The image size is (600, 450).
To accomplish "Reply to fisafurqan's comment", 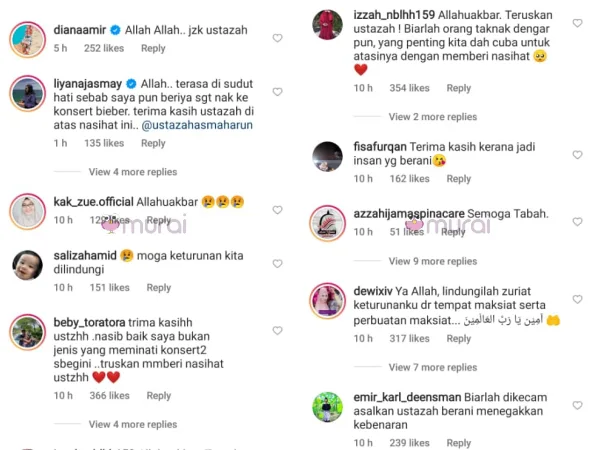I will coord(458,179).
